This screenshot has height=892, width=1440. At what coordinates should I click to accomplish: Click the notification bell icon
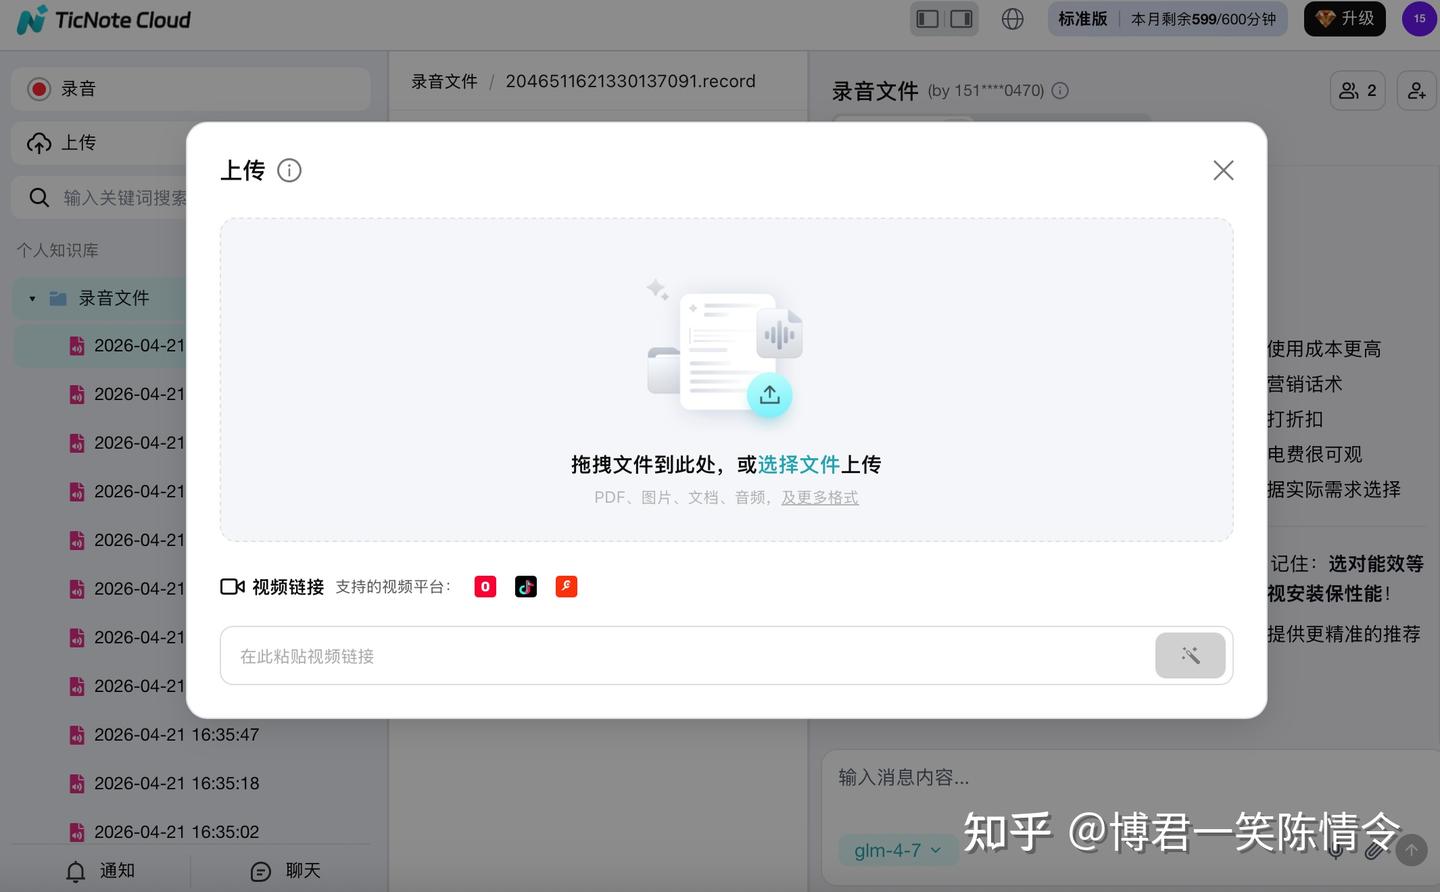75,872
